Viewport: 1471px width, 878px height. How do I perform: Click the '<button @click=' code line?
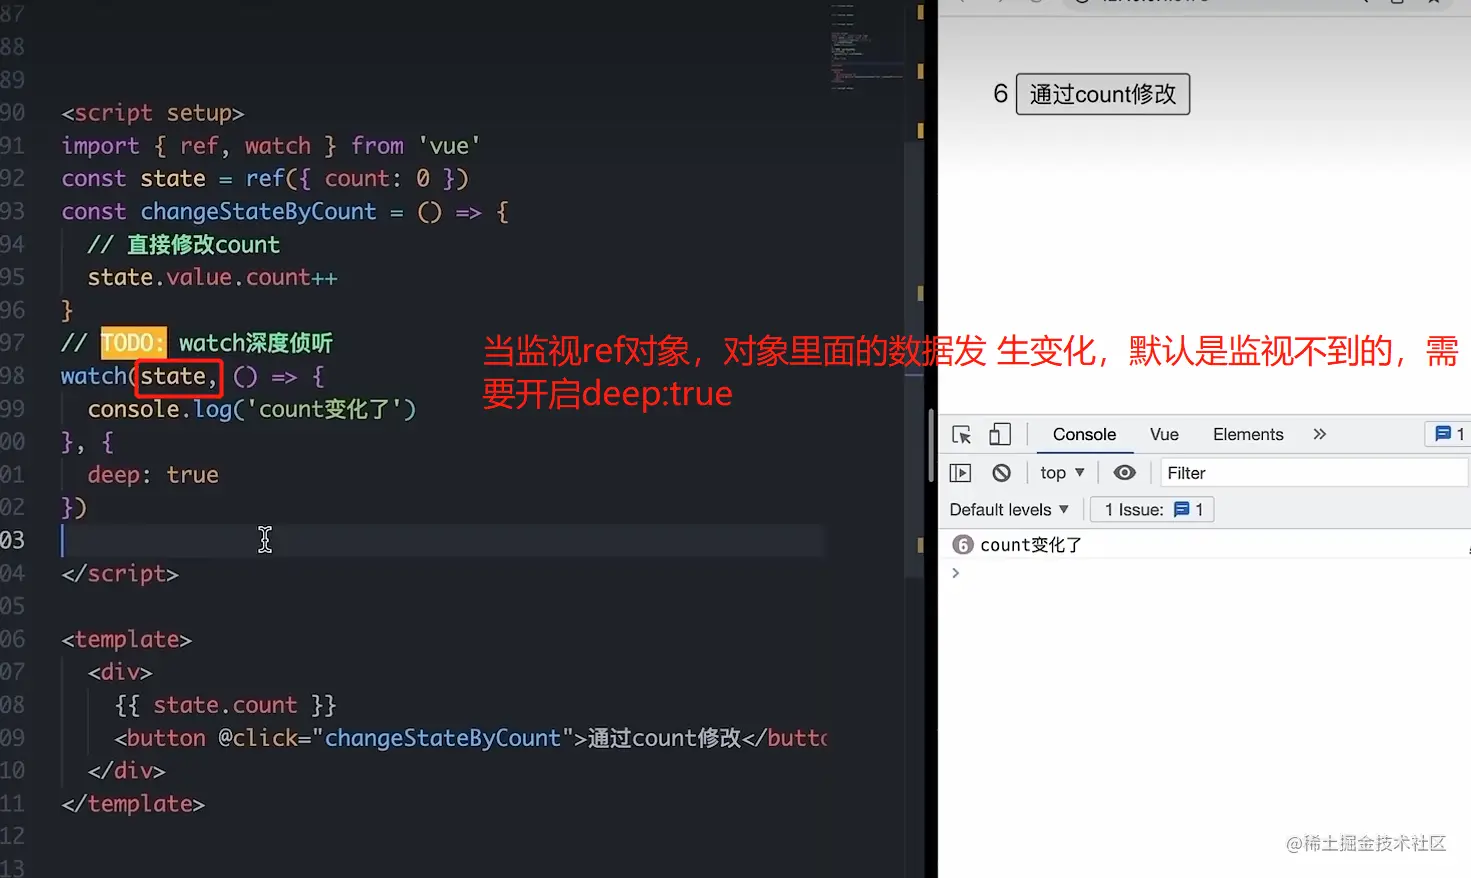tap(471, 738)
